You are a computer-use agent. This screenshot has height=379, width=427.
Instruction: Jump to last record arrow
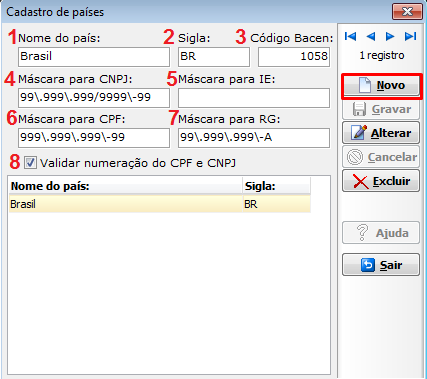410,36
